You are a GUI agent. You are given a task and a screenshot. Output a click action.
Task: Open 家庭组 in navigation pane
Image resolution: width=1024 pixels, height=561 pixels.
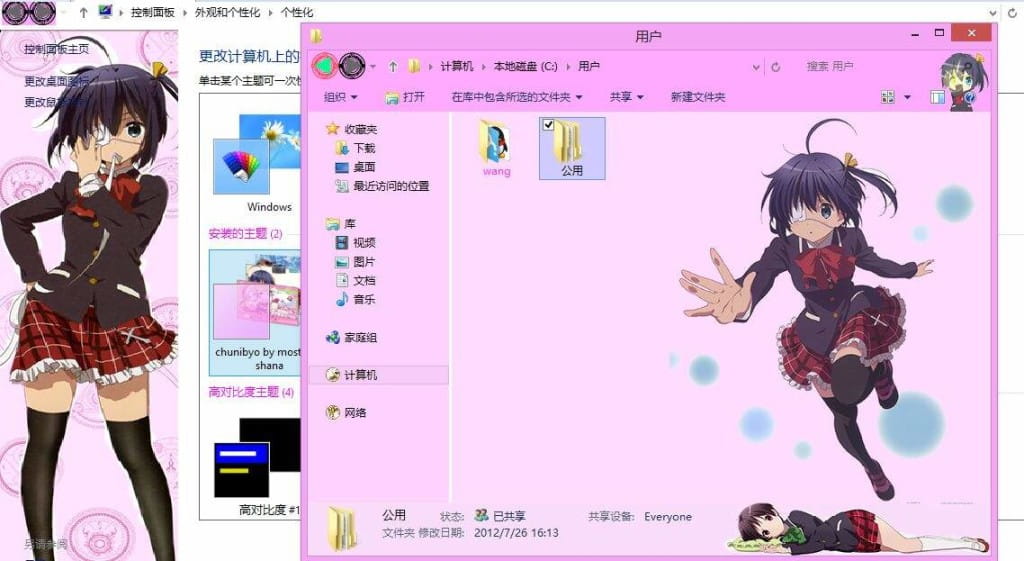click(x=351, y=338)
